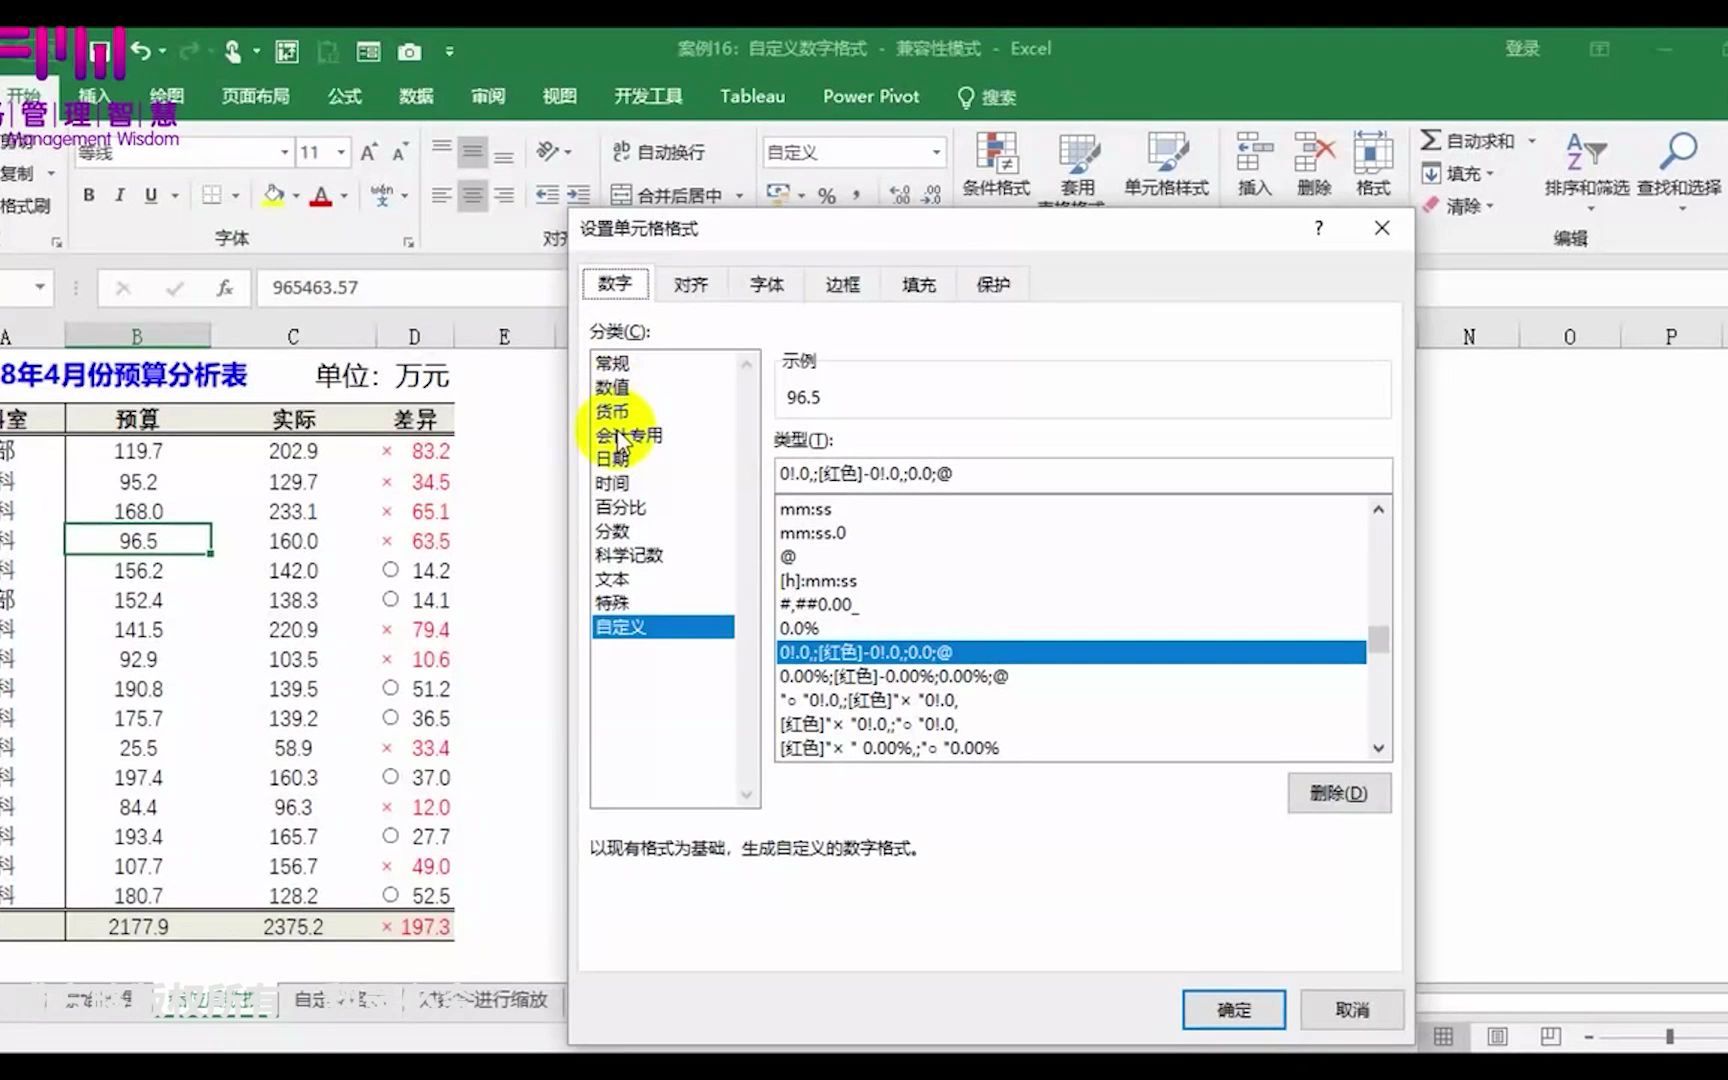
Task: Toggle italic formatting
Action: click(x=119, y=195)
